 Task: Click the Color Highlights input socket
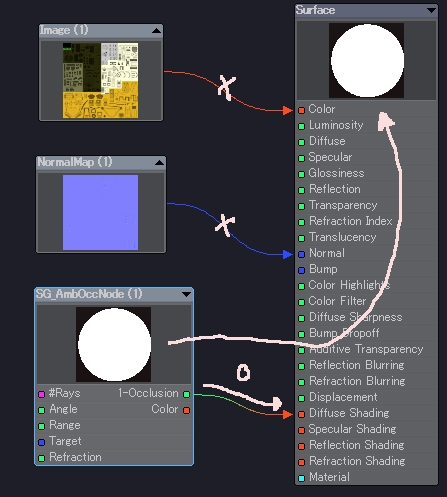point(301,286)
